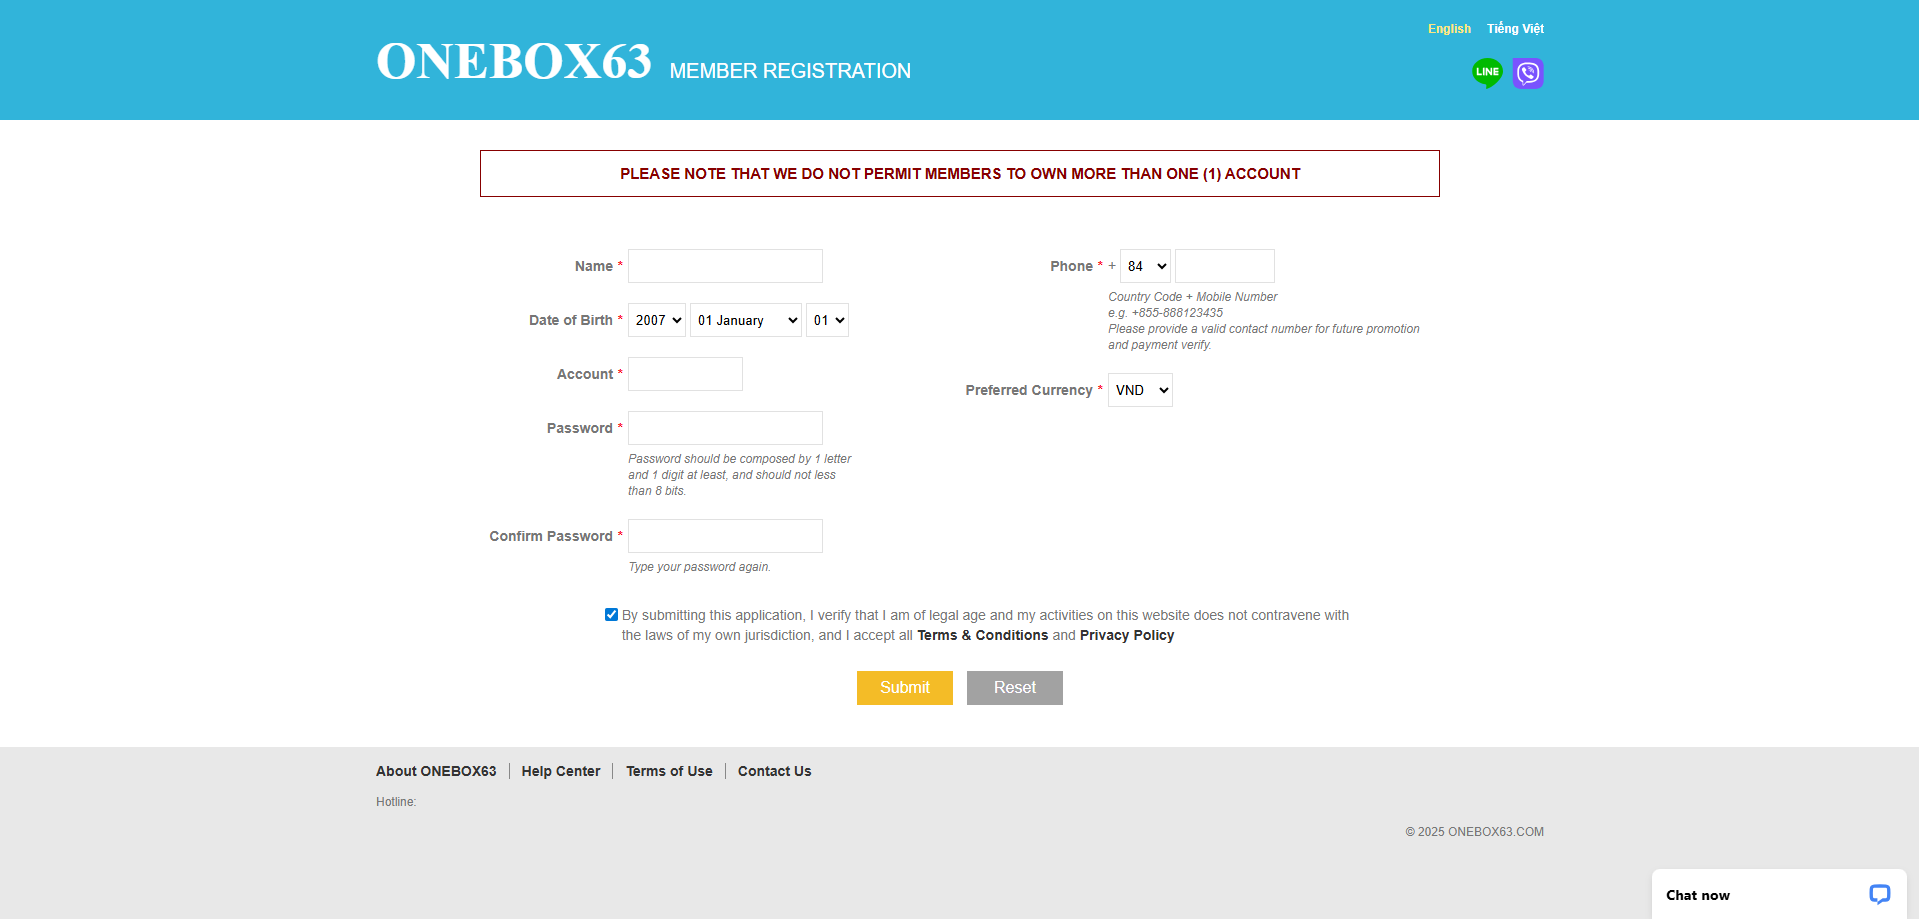
Task: Open the Preferred Currency dropdown
Action: click(1140, 390)
